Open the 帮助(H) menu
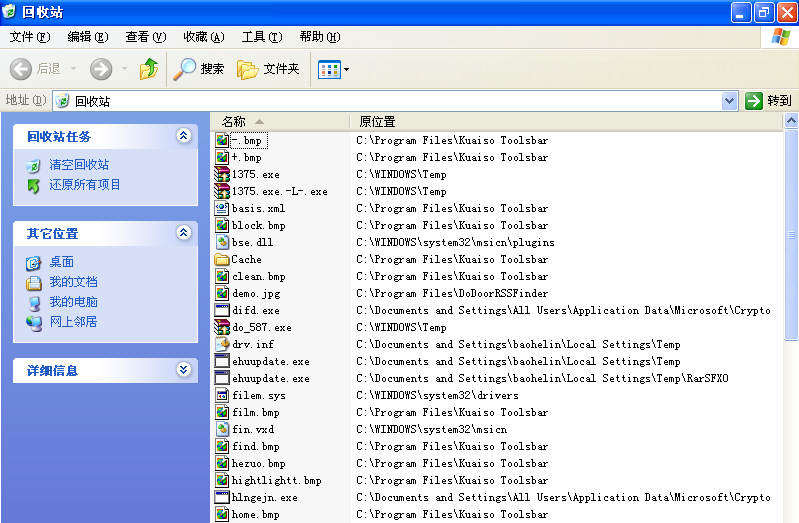The width and height of the screenshot is (799, 523). 320,37
